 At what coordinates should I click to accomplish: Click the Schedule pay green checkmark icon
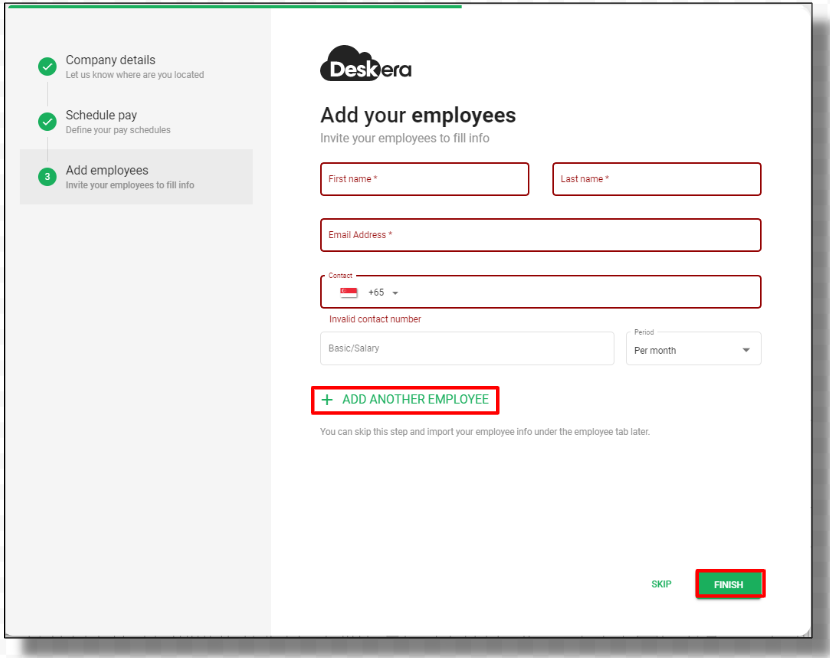47,122
